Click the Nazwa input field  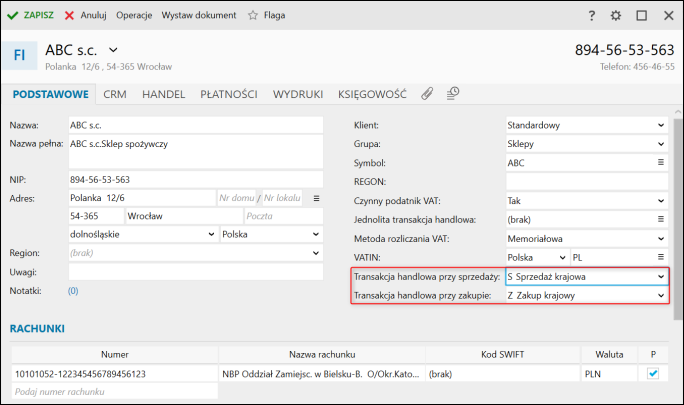(x=195, y=125)
